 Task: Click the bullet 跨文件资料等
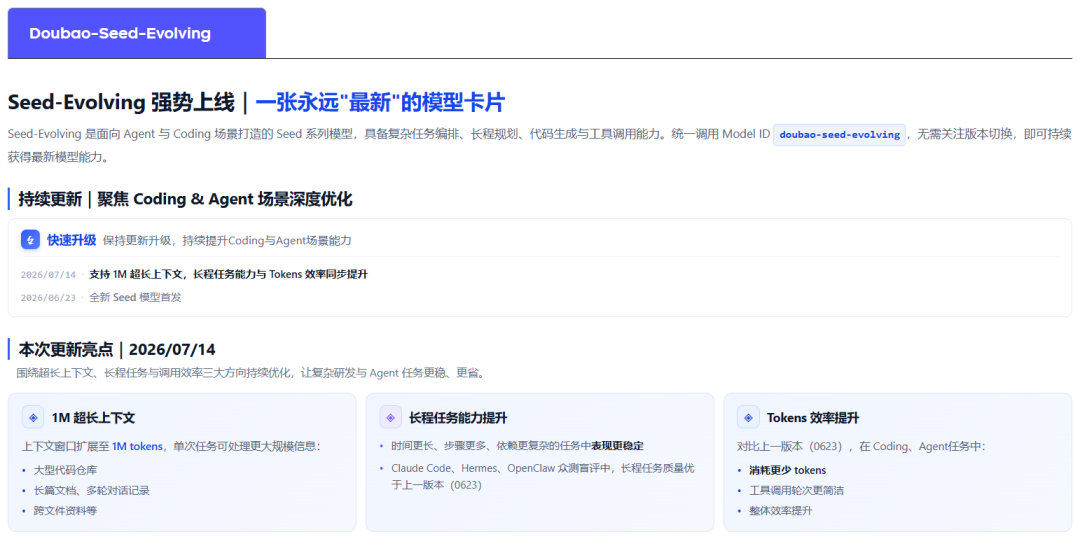click(65, 511)
